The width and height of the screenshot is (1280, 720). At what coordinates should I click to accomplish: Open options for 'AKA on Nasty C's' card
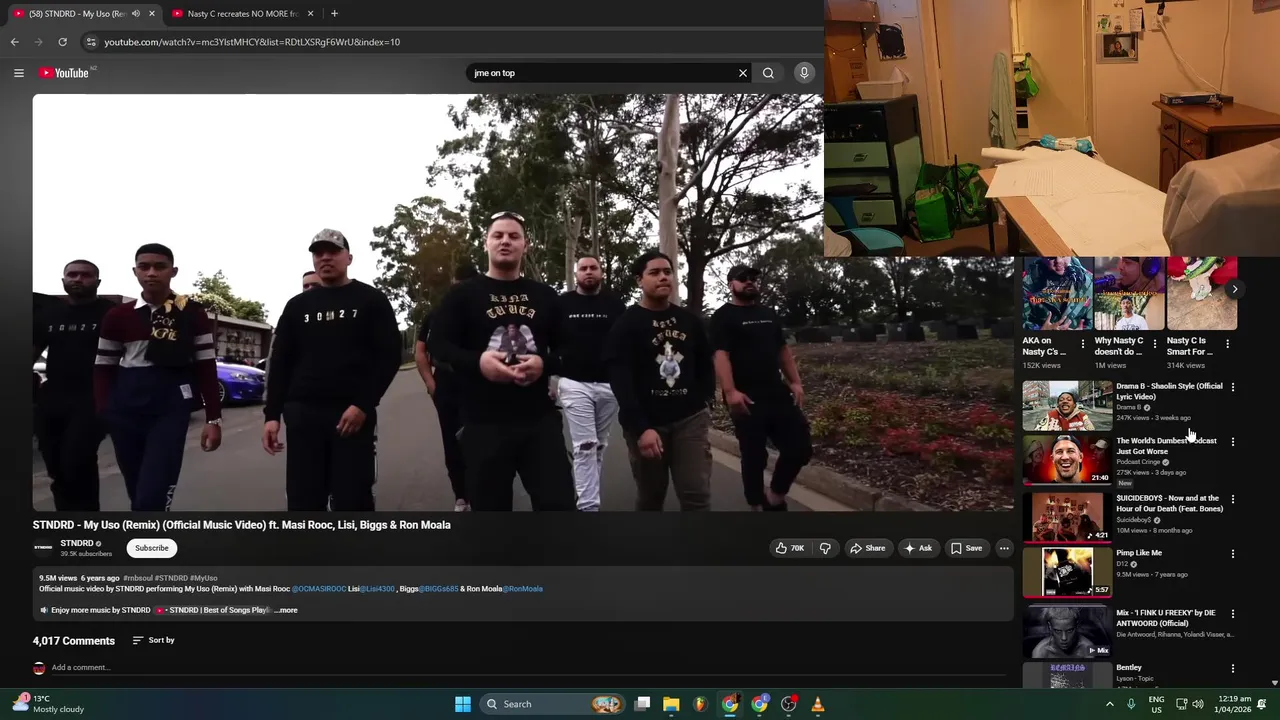click(x=1082, y=344)
